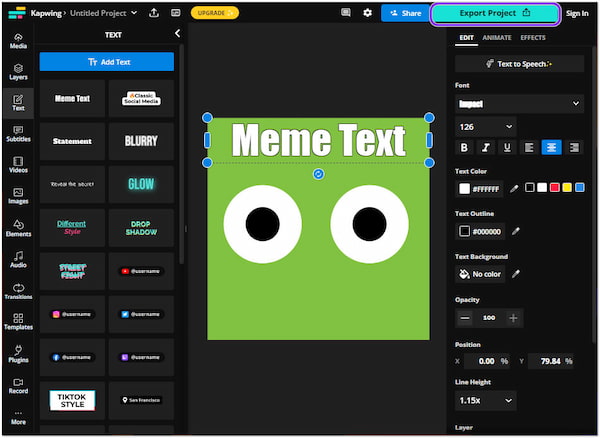Open the Font dropdown showing Impact
Viewport: 600px width, 438px height.
(519, 104)
